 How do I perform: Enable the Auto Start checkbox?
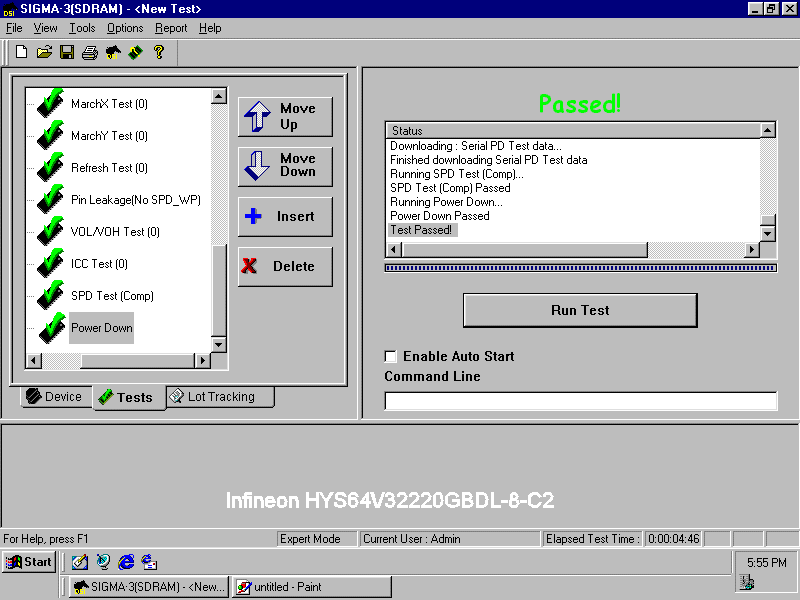(x=391, y=356)
